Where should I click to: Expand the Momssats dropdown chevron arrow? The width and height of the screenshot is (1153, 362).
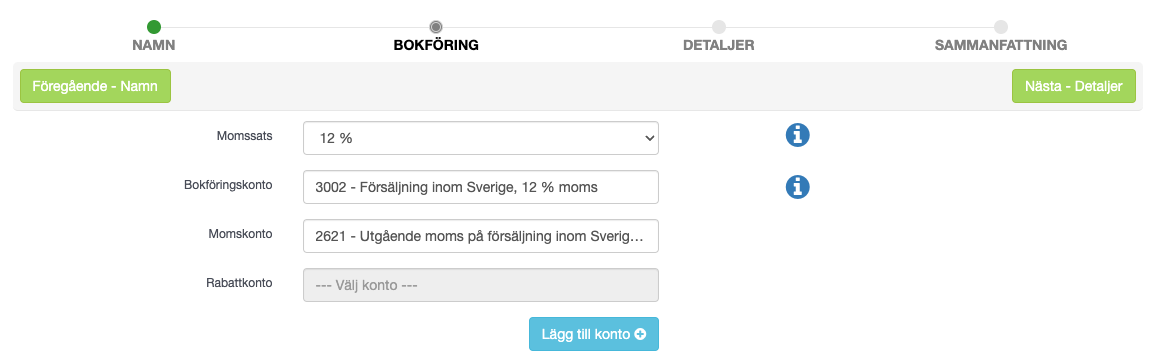coord(649,138)
